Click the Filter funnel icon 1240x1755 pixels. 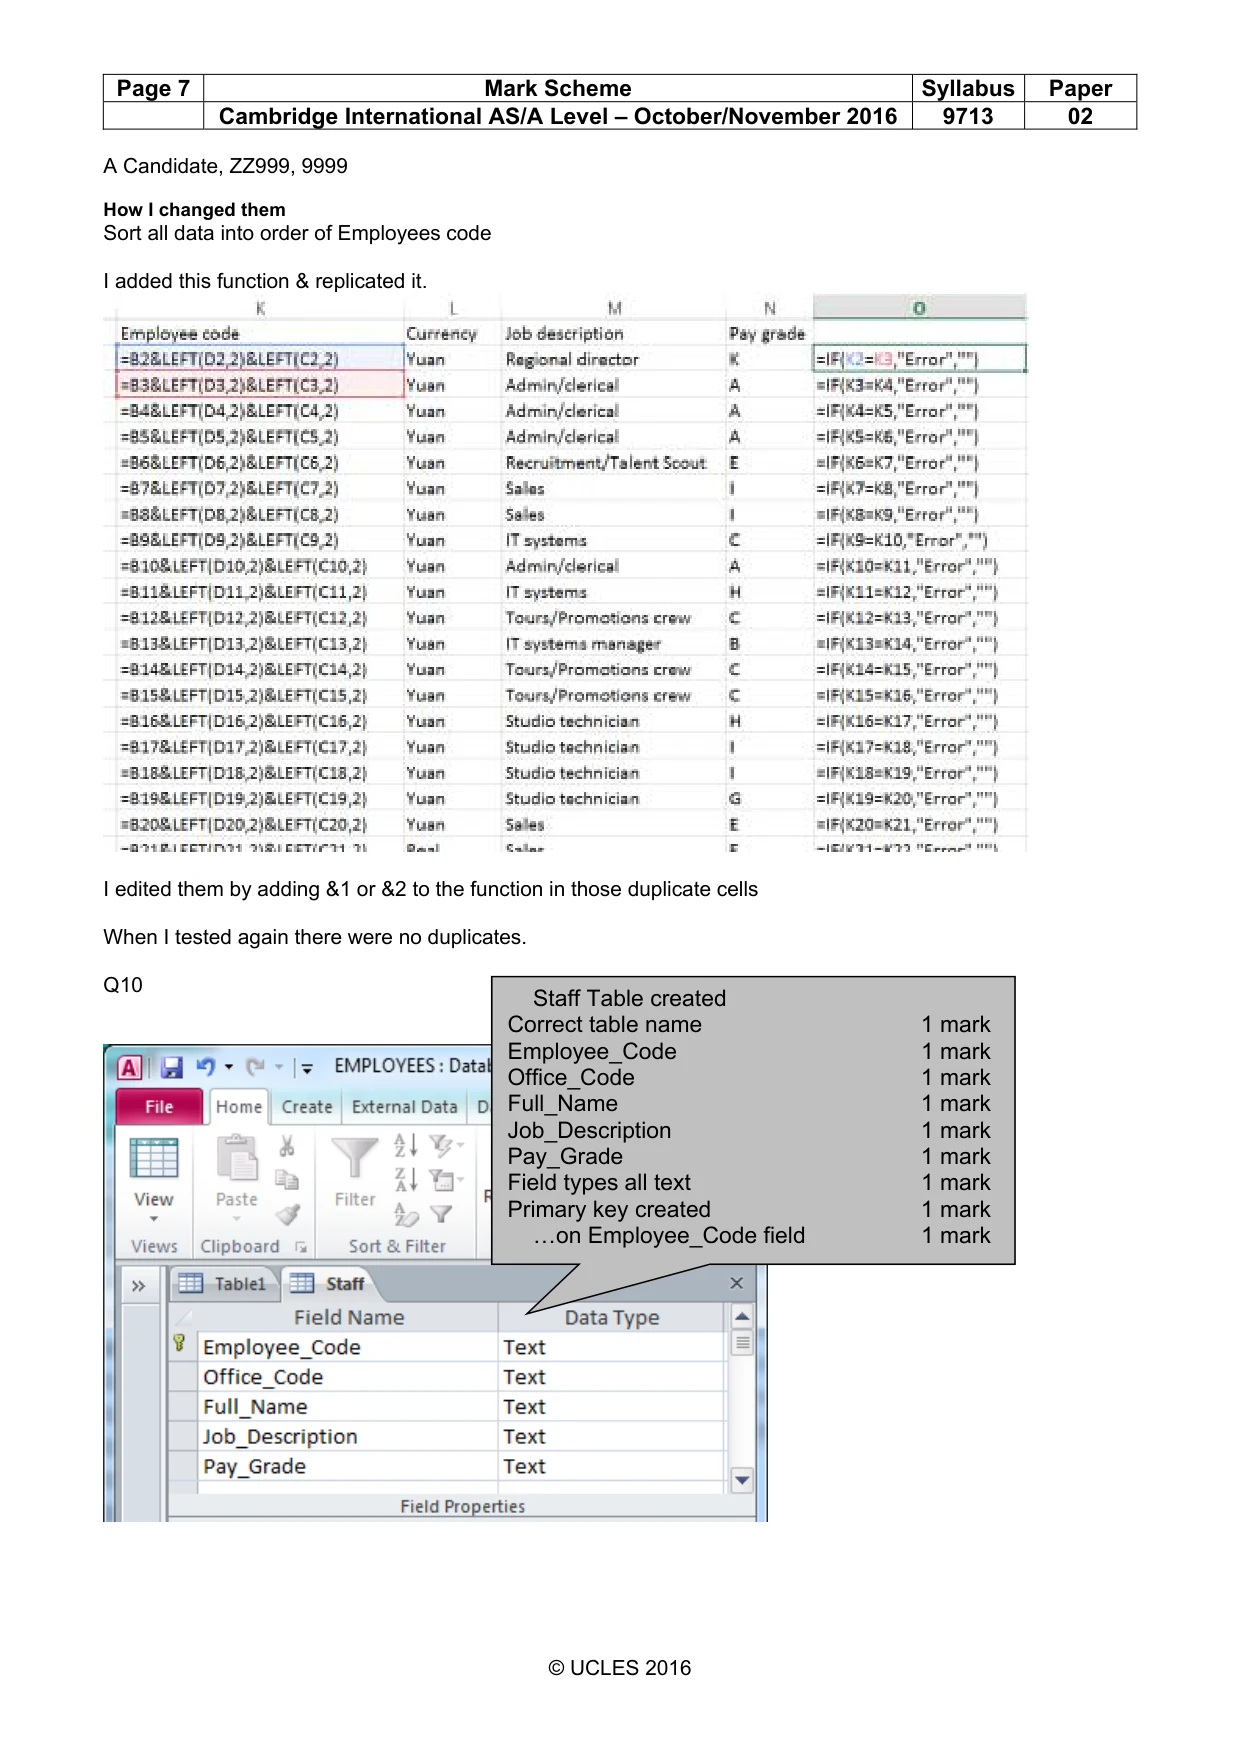354,1160
